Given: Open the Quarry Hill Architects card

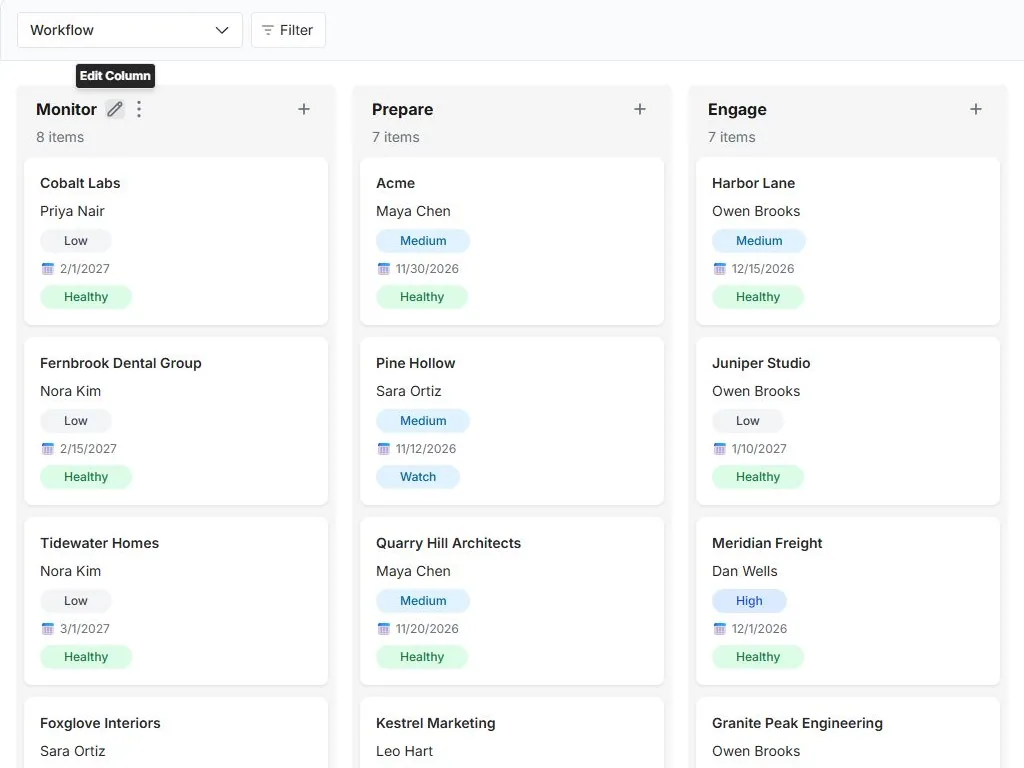Looking at the screenshot, I should (512, 601).
